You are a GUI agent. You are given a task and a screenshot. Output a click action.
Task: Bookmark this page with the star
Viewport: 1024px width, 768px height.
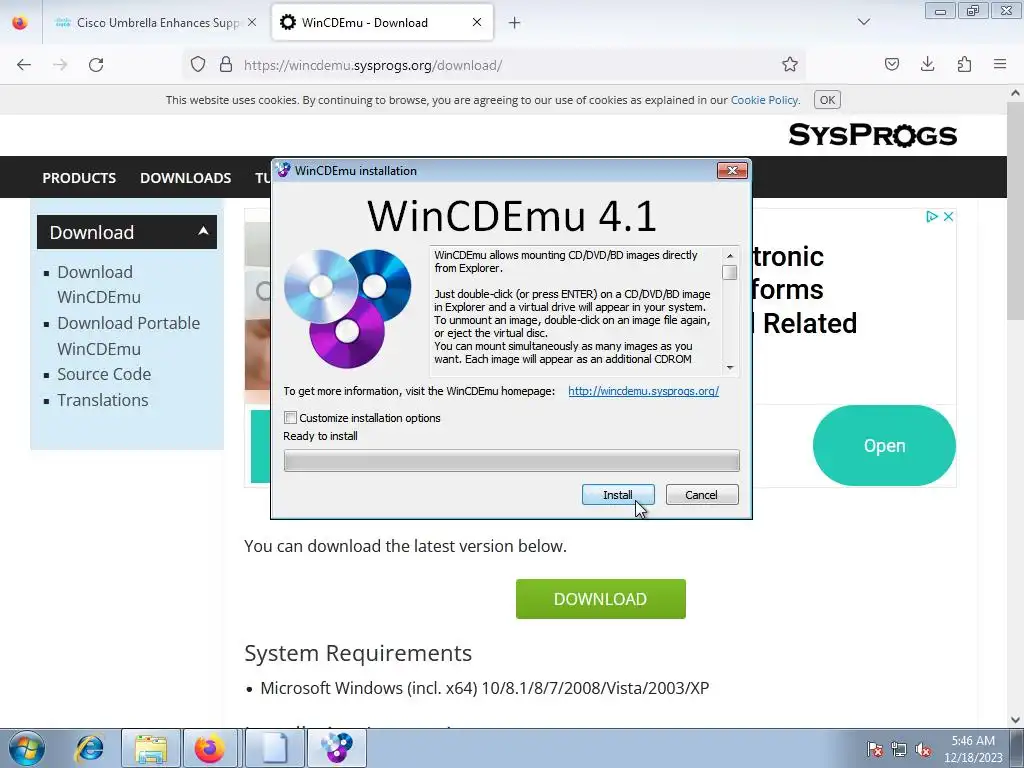pyautogui.click(x=790, y=65)
